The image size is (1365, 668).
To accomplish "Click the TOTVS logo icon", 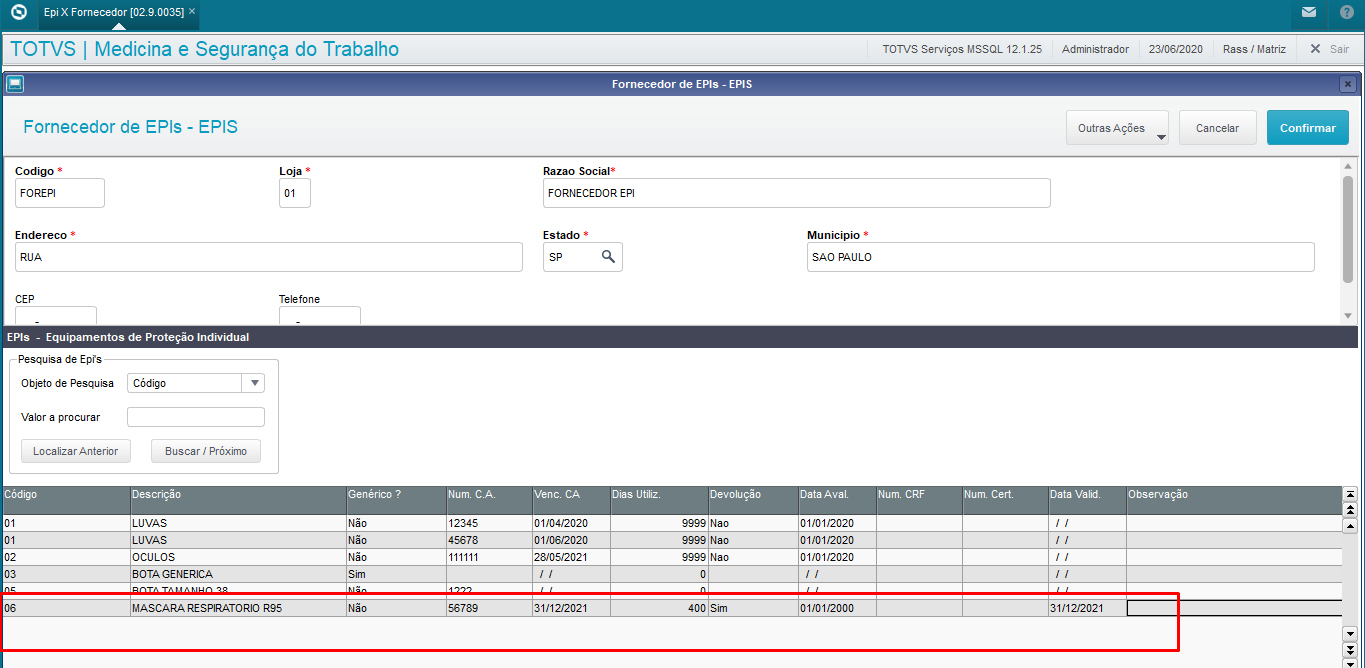I will click(17, 13).
